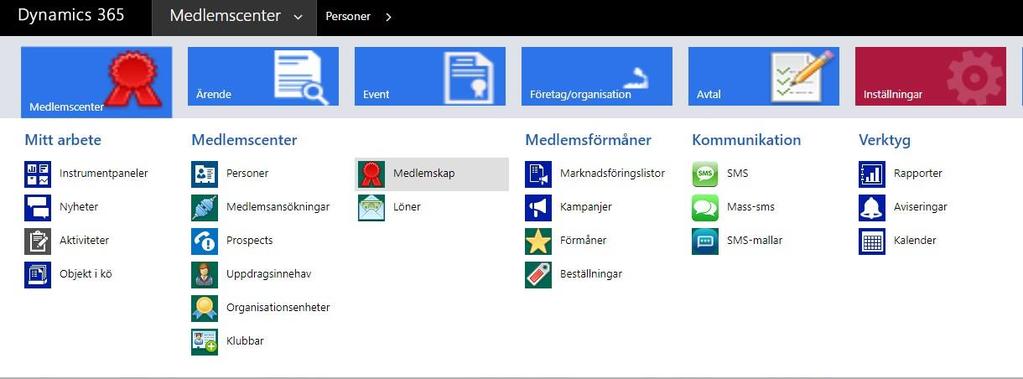Click the Uppdragsinnehav person icon
The image size is (1023, 379).
coord(204,275)
